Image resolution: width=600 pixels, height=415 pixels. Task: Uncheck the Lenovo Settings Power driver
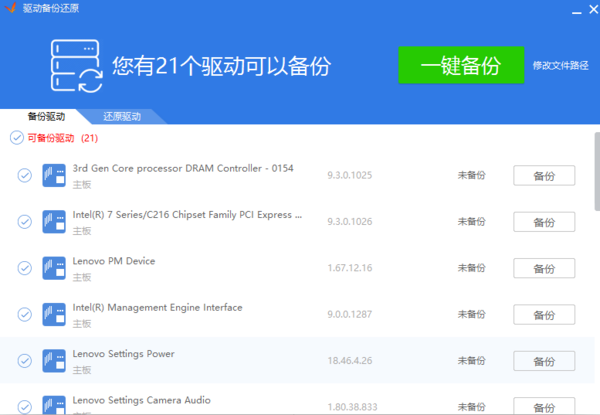[x=25, y=361]
